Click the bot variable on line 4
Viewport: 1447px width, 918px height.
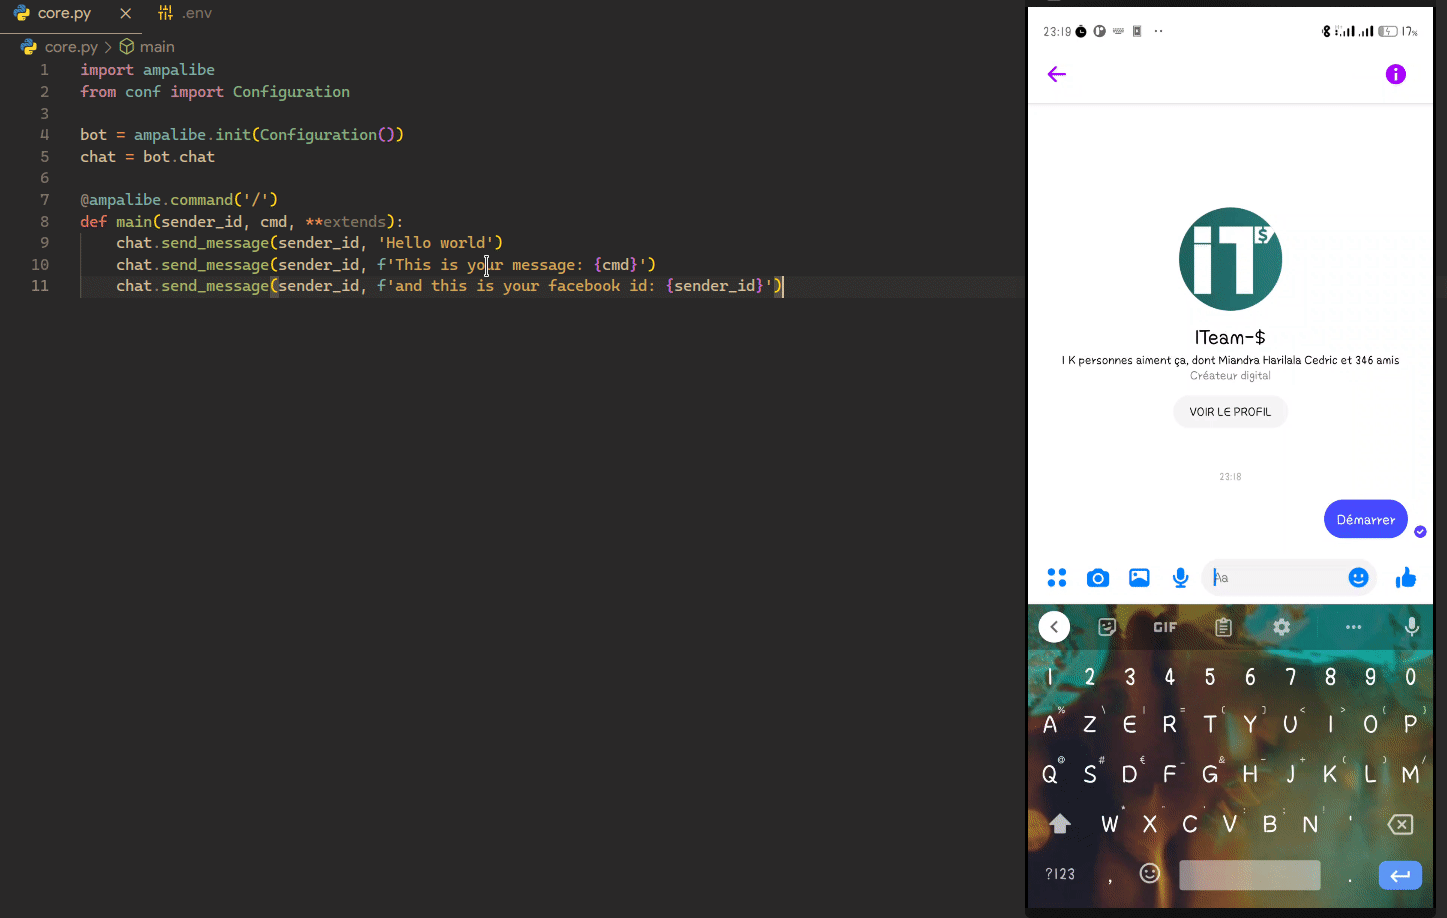(x=93, y=135)
